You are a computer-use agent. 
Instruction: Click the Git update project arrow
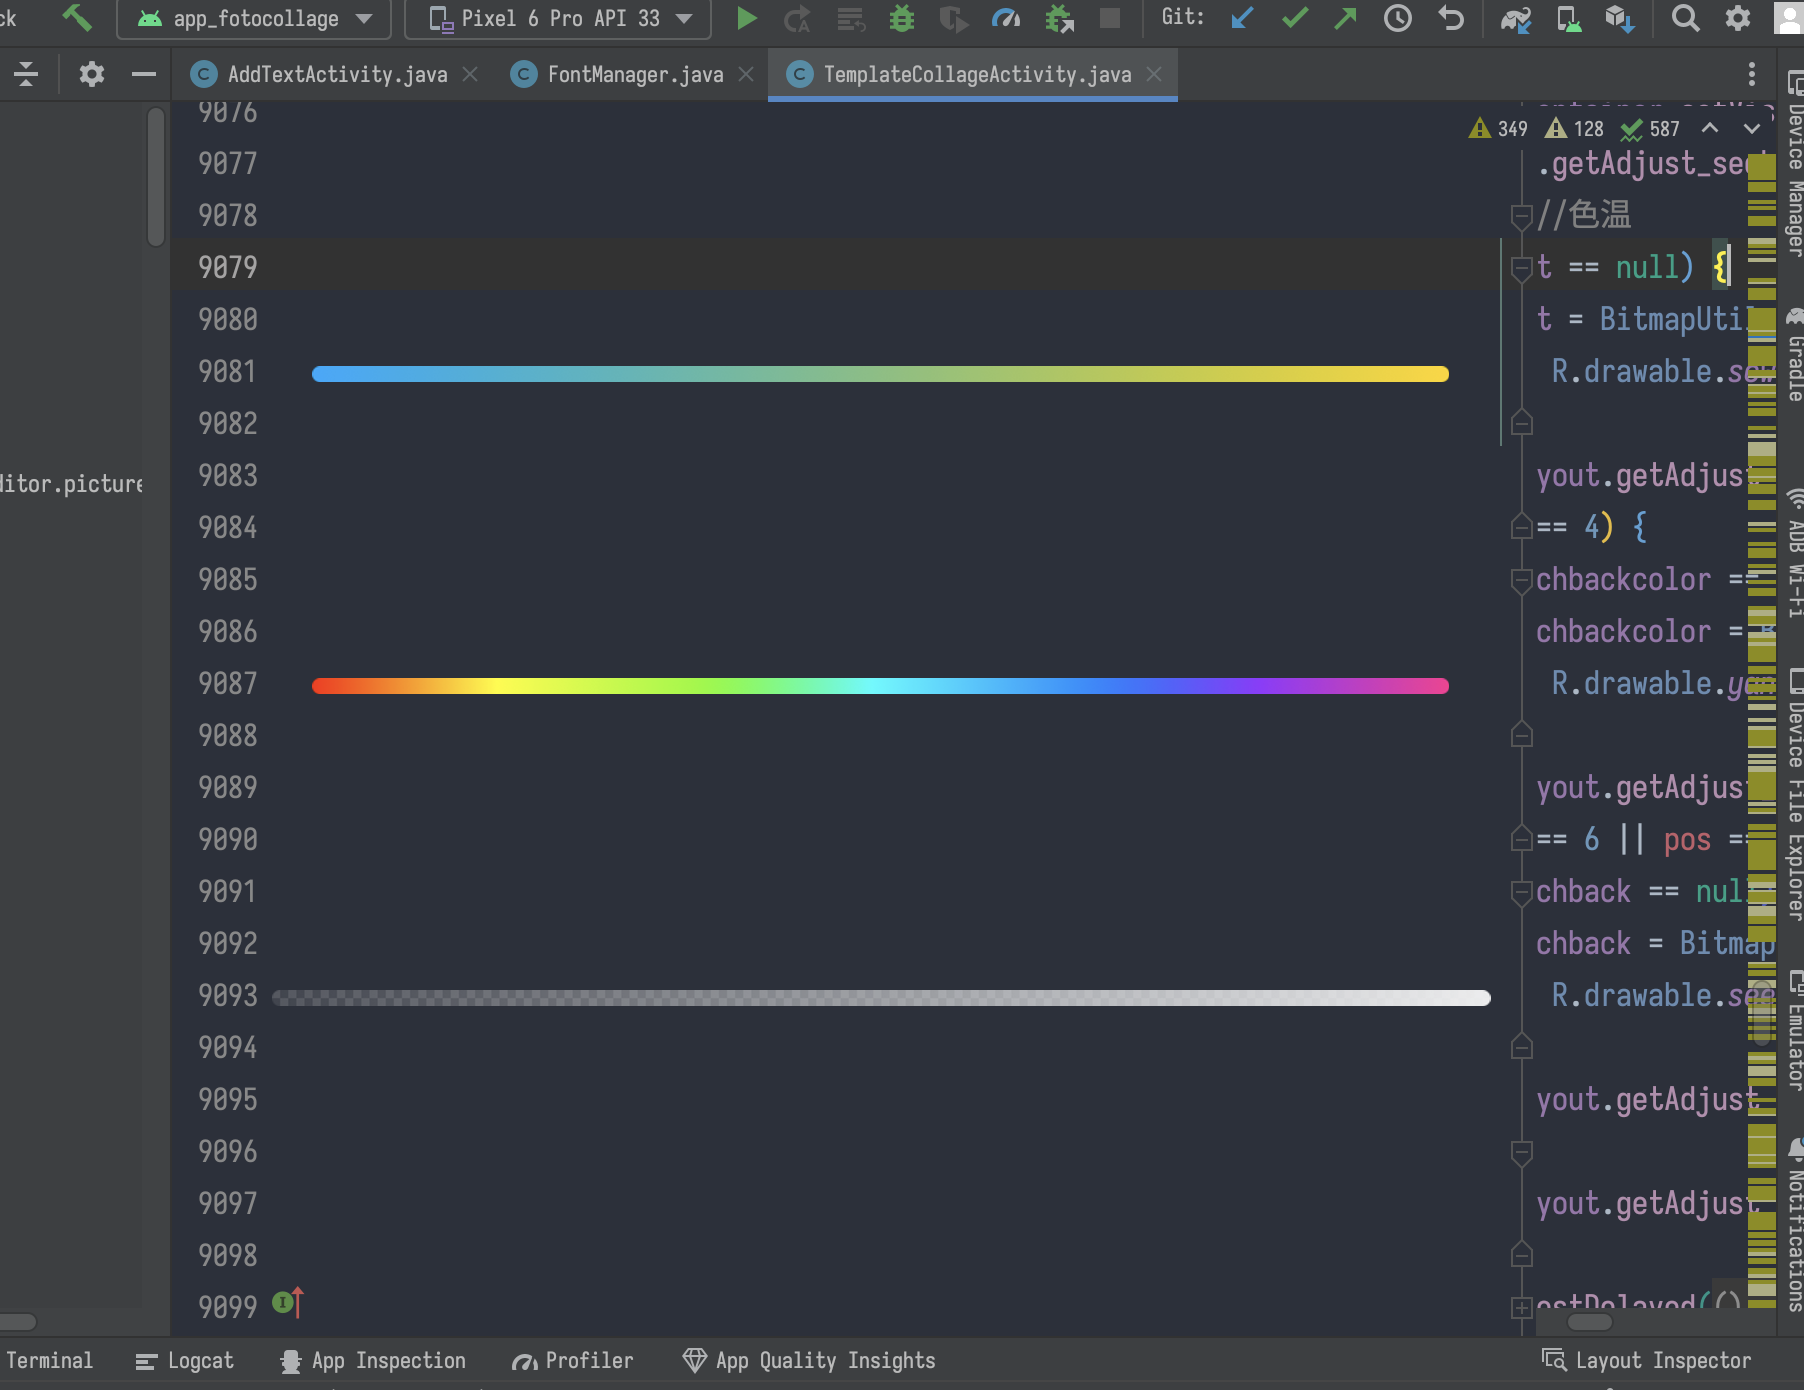coord(1242,18)
